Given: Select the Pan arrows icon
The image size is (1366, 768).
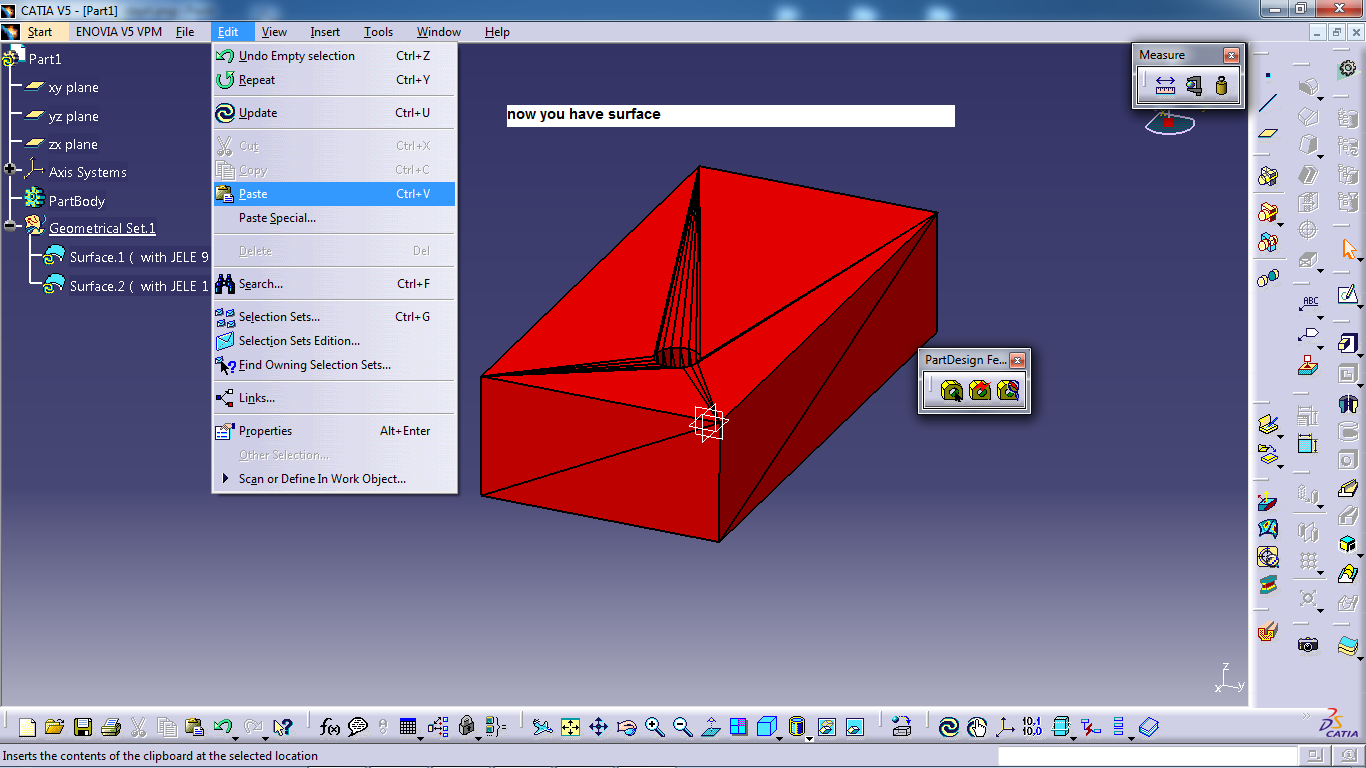Looking at the screenshot, I should click(598, 727).
